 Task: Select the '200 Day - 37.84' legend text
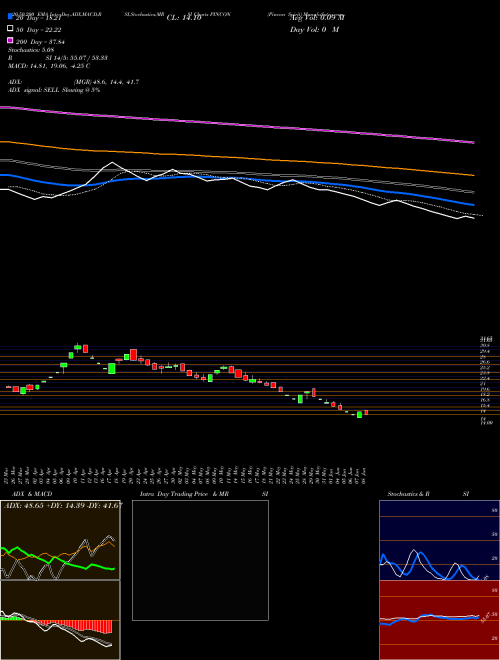click(x=39, y=42)
